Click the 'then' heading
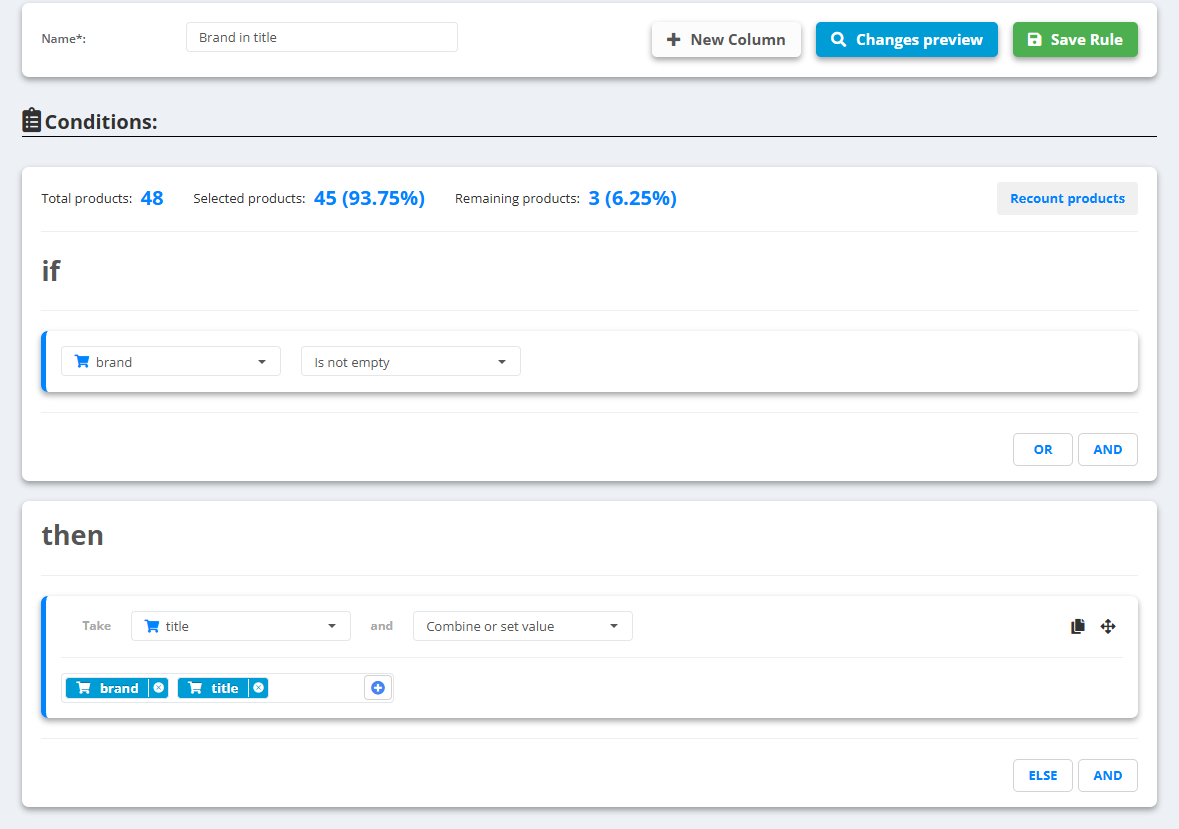The image size is (1179, 829). click(72, 535)
